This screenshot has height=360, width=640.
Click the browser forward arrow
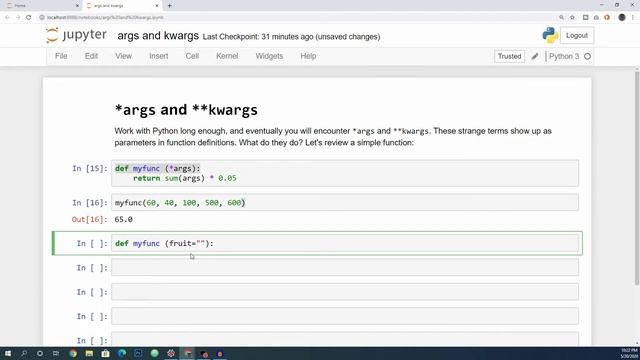[x=18, y=17]
